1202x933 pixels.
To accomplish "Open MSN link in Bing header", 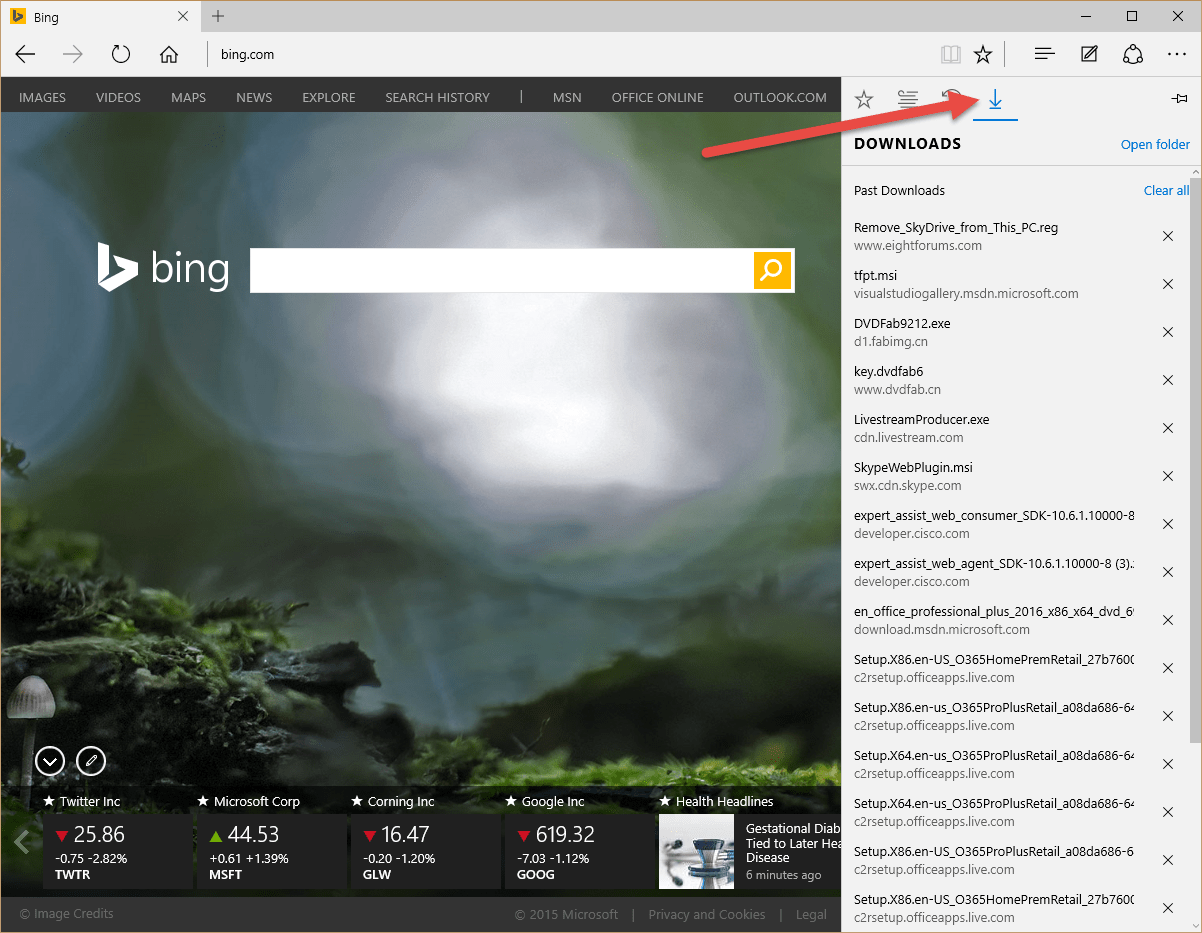I will click(x=567, y=97).
